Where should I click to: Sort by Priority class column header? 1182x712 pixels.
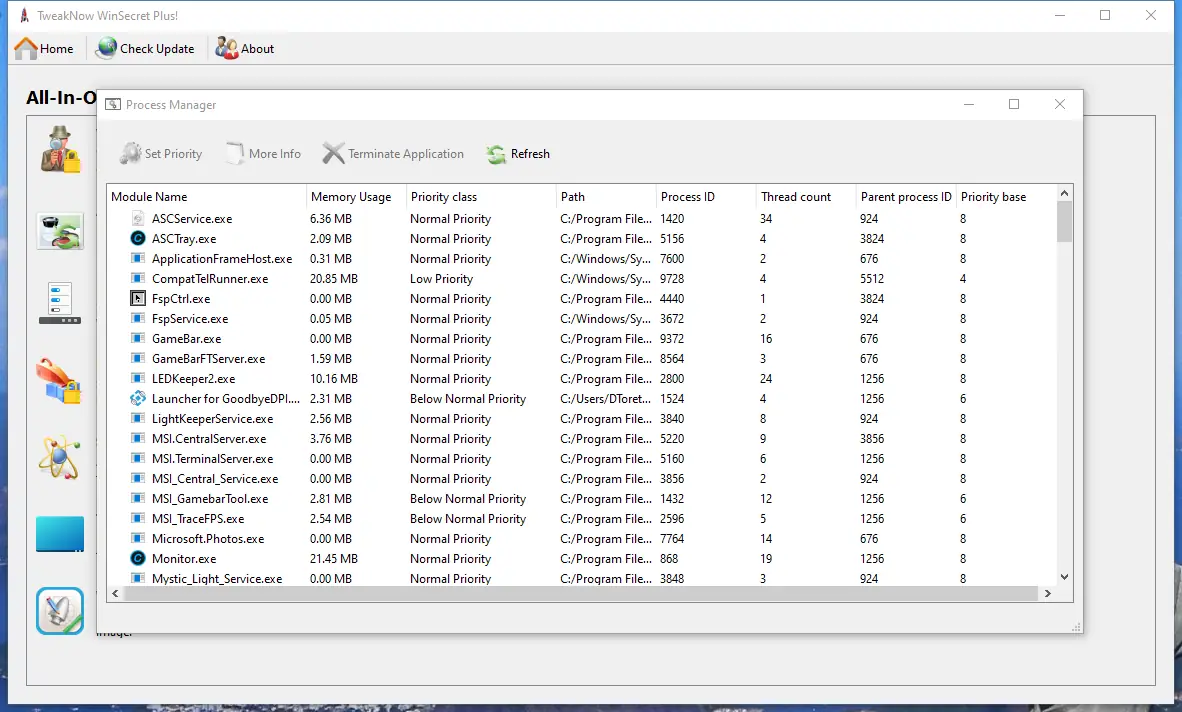point(481,197)
